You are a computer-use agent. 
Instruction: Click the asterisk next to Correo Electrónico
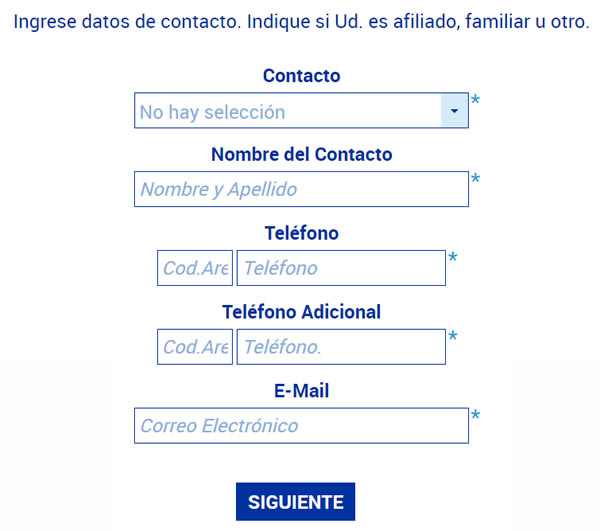pos(475,415)
